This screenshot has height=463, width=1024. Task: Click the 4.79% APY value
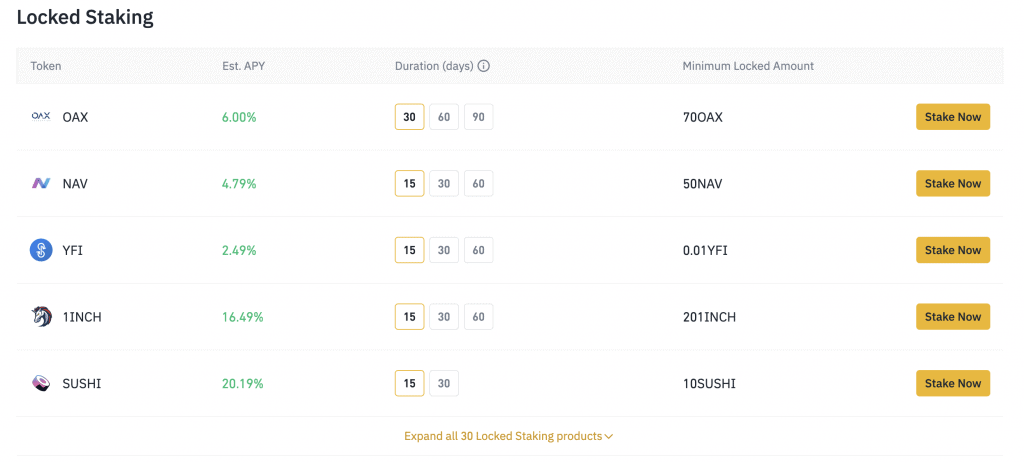[x=239, y=184]
